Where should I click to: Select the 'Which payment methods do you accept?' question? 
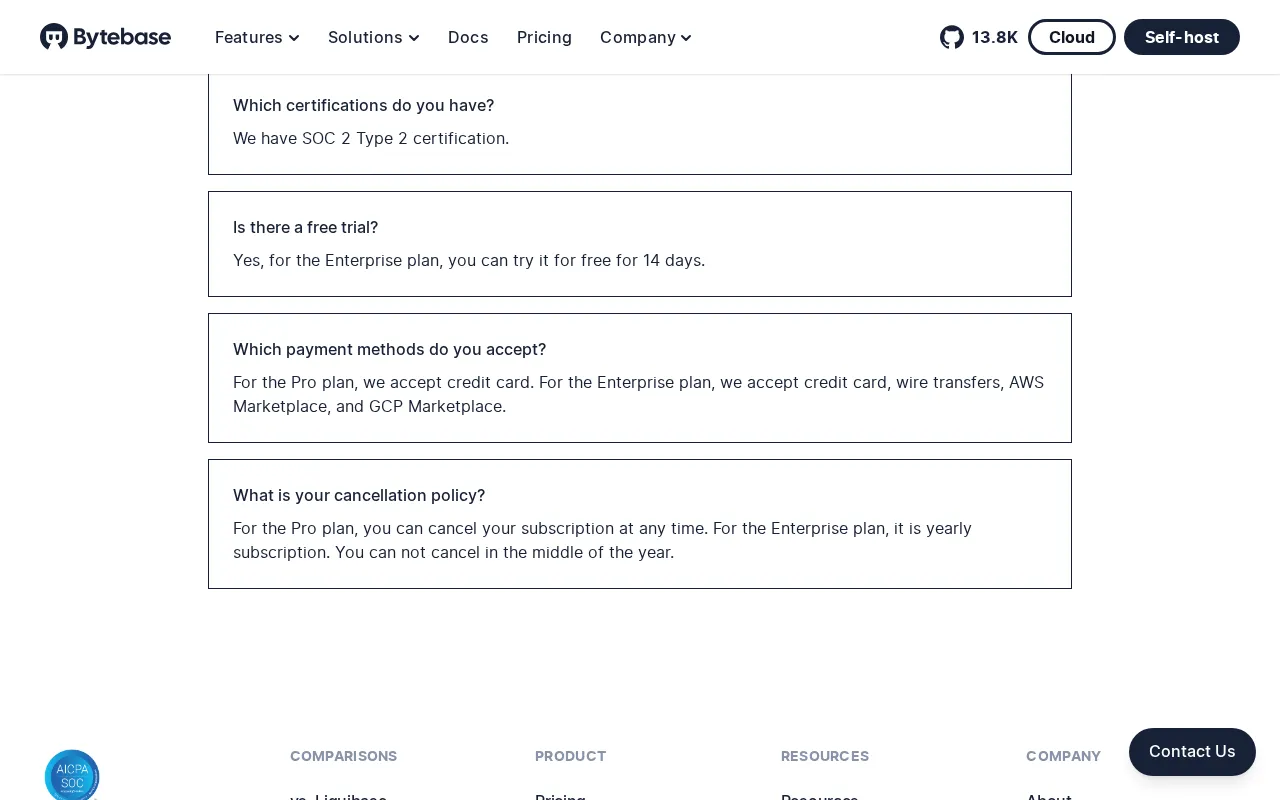(x=390, y=349)
